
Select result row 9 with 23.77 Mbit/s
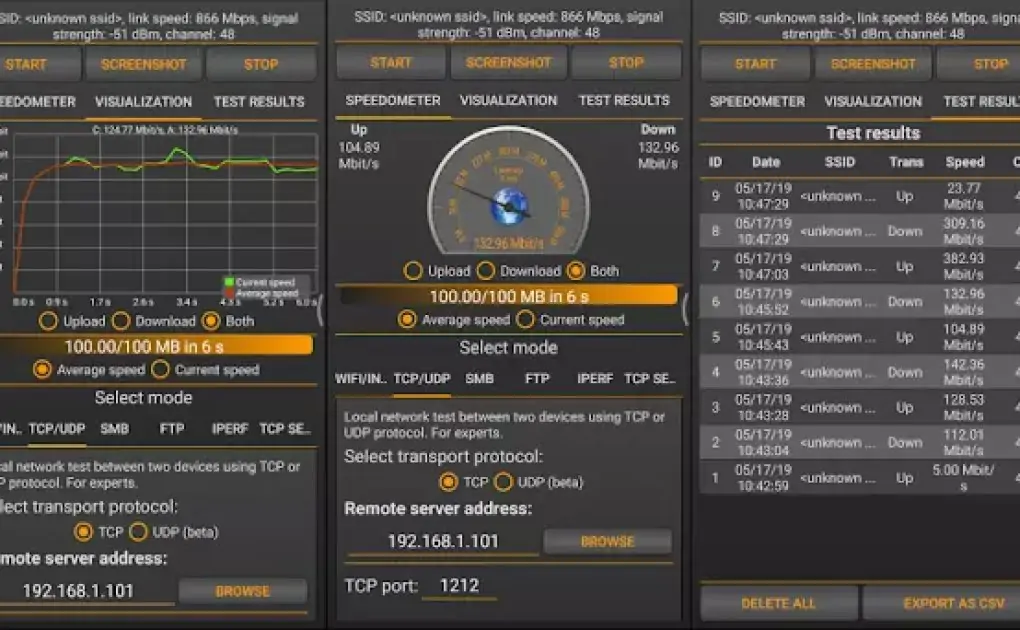(860, 196)
